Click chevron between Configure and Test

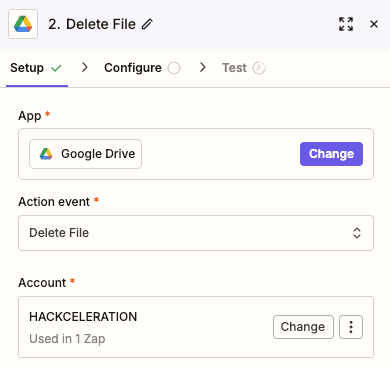coord(202,68)
